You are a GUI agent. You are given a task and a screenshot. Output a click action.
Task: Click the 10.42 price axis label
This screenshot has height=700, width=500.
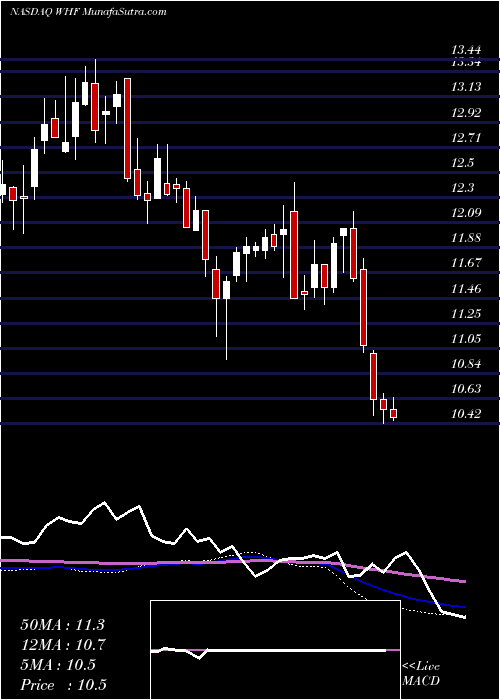coord(466,414)
